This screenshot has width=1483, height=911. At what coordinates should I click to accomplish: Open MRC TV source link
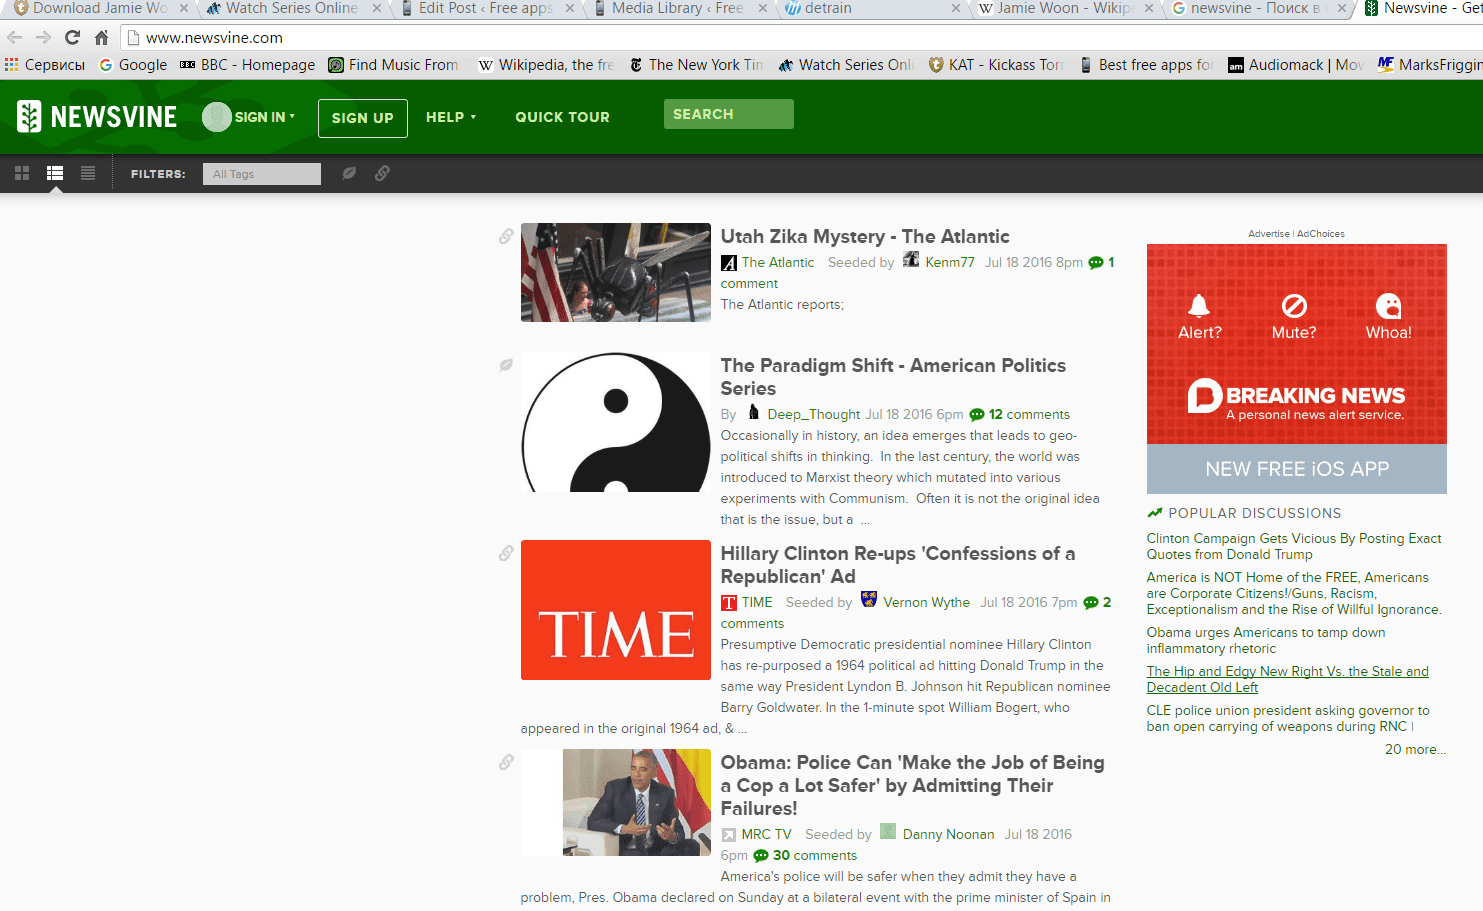[x=766, y=834]
